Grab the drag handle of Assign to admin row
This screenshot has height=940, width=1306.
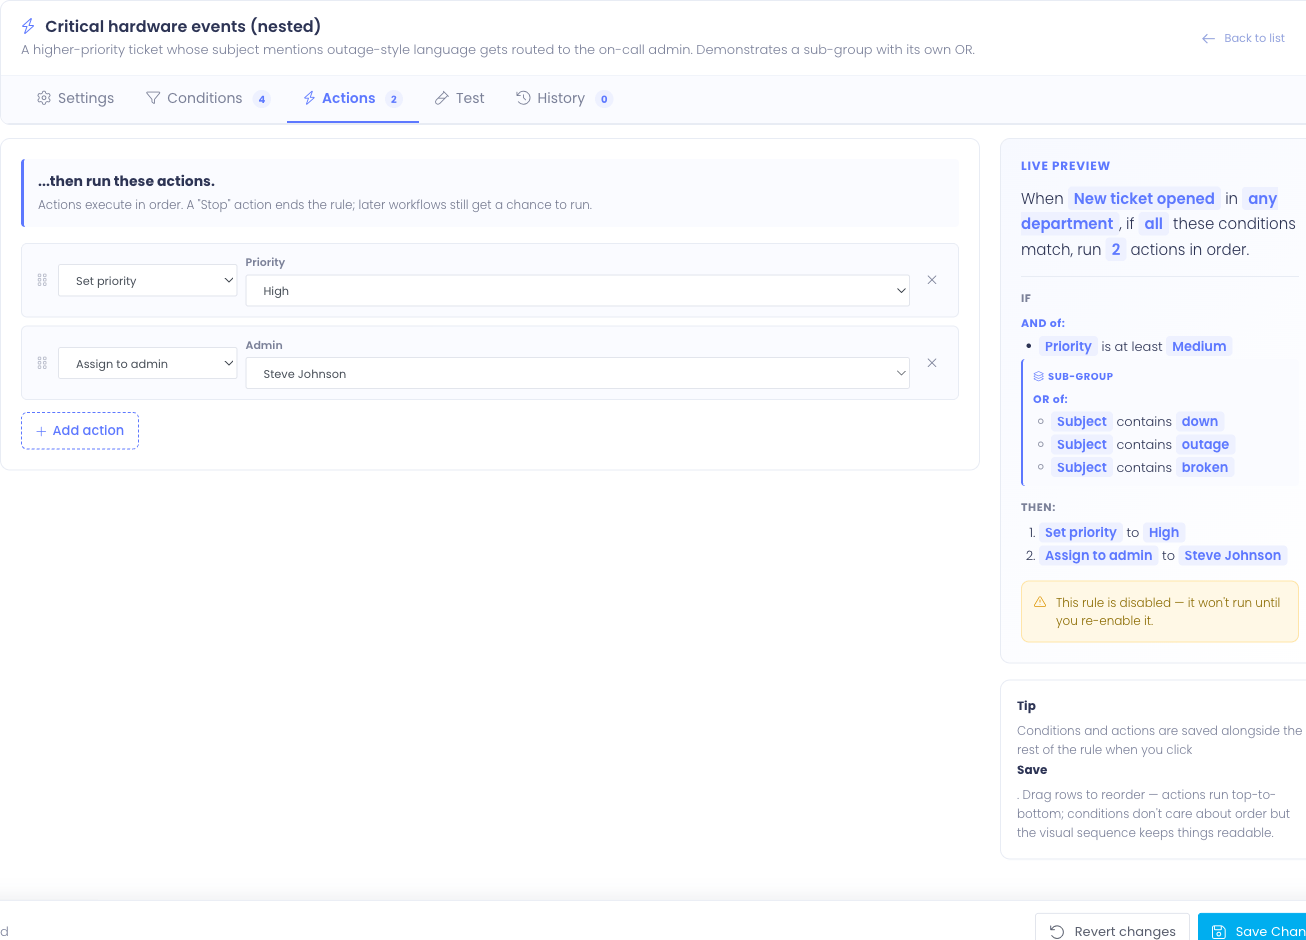tap(42, 363)
